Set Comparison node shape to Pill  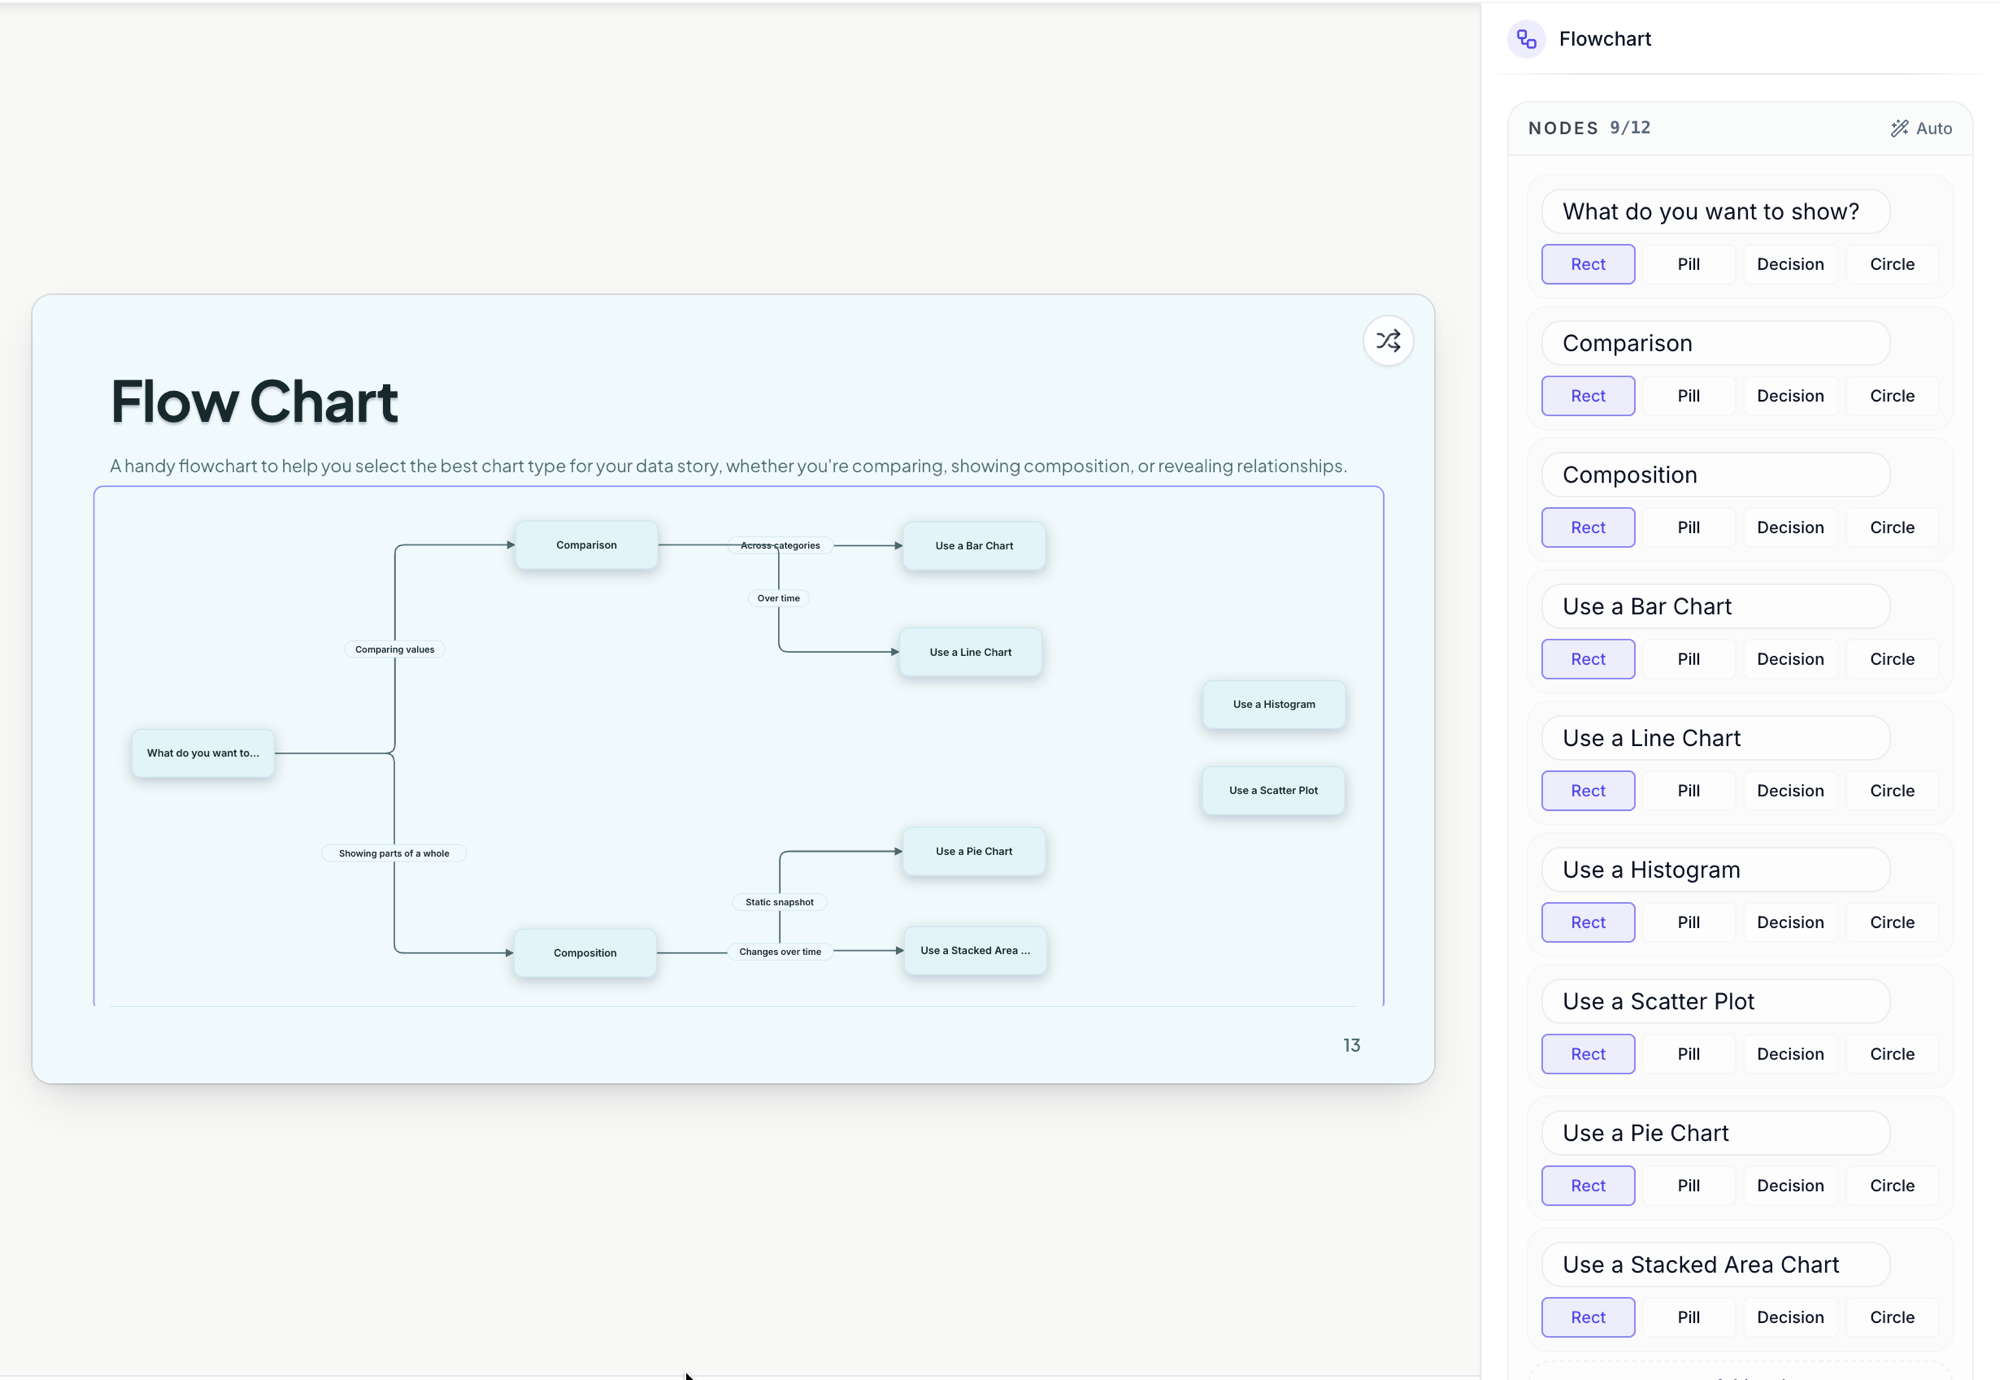click(1689, 396)
